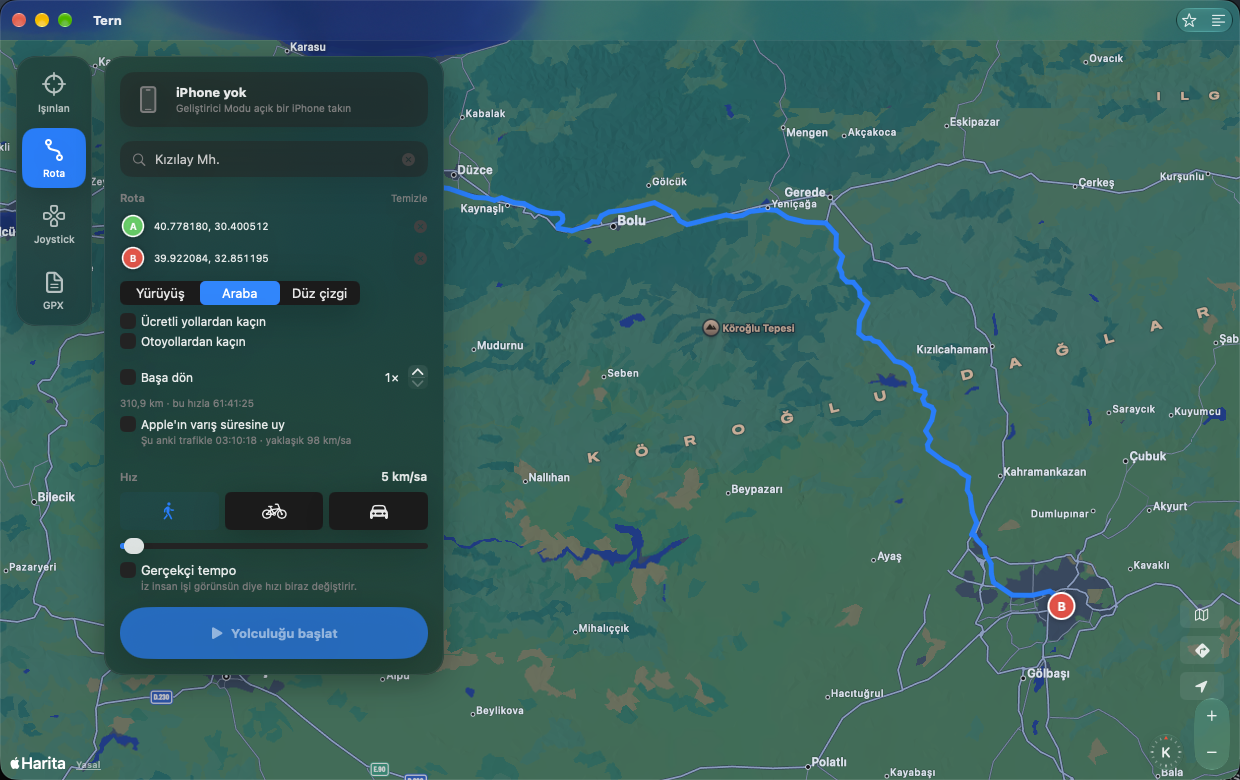Remove waypoint A from the route

pos(420,226)
